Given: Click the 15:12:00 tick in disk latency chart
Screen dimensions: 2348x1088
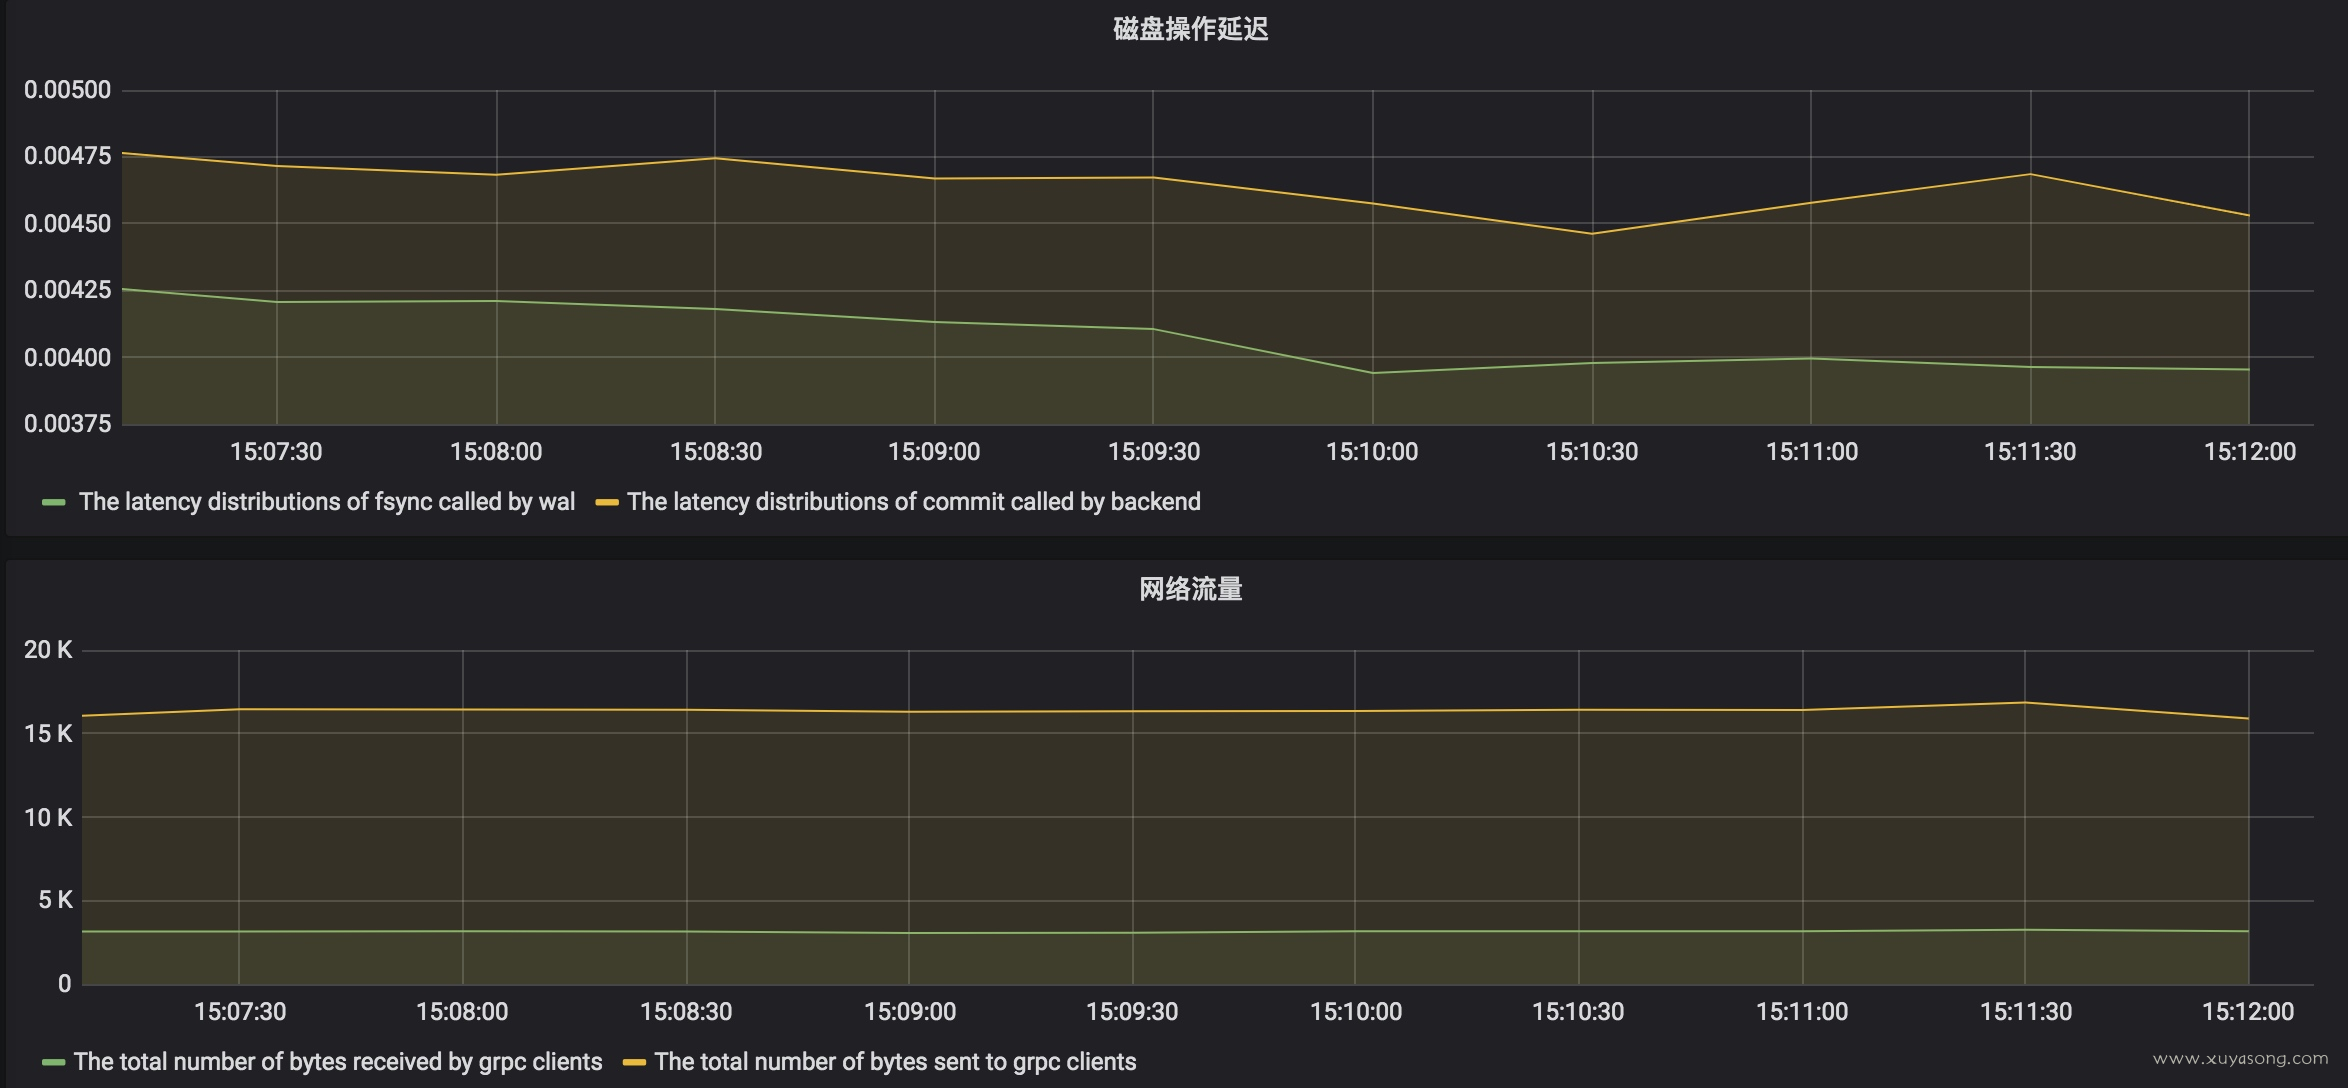Looking at the screenshot, I should tap(2250, 452).
